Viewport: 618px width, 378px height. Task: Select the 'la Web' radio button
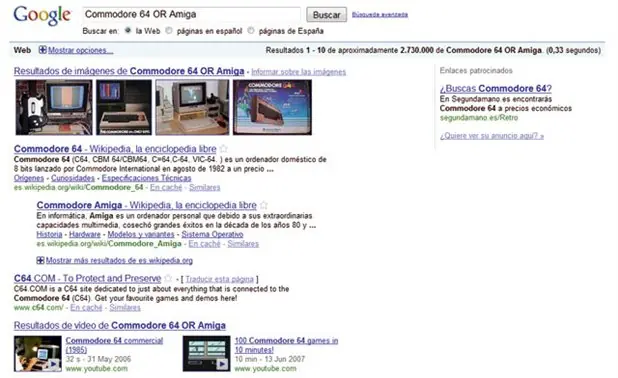(128, 30)
